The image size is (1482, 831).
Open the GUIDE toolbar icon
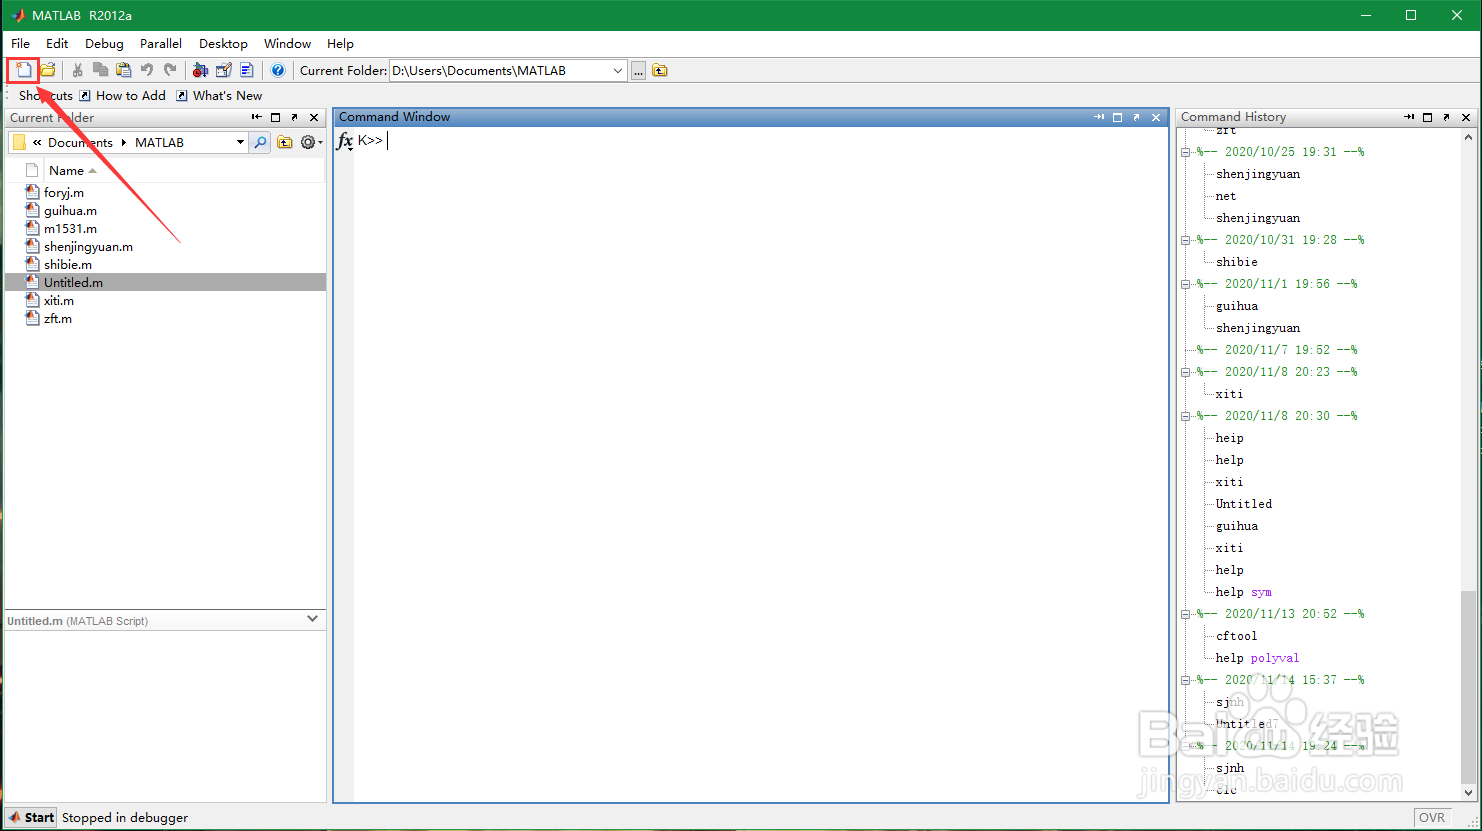[x=223, y=70]
